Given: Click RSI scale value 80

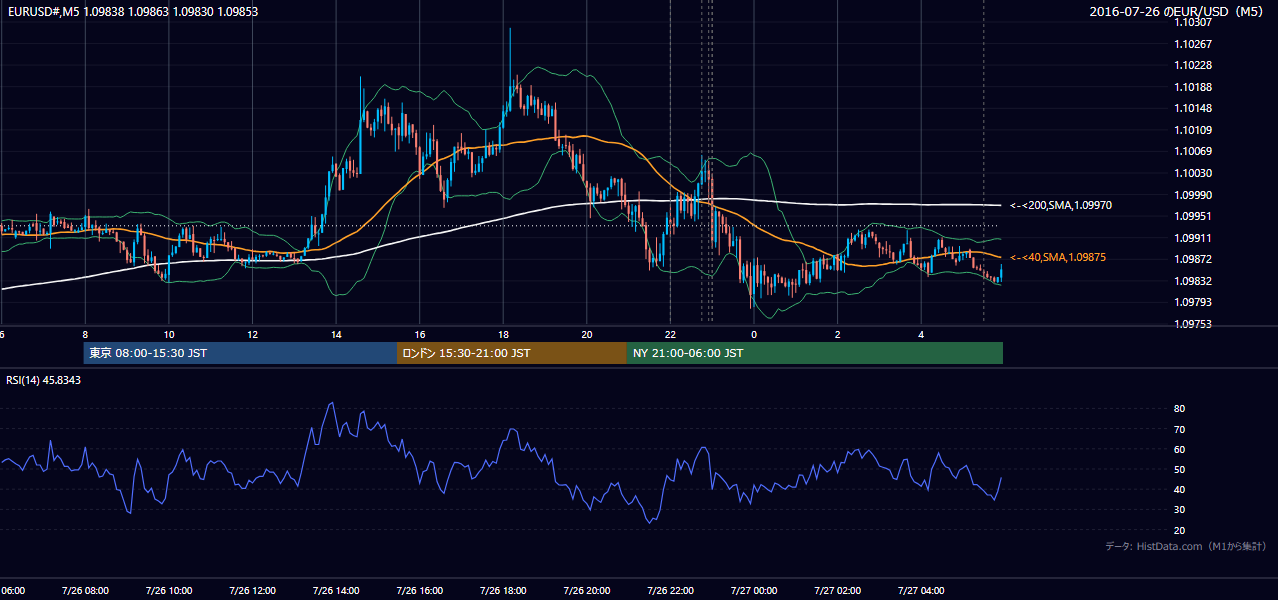Looking at the screenshot, I should pos(1180,409).
